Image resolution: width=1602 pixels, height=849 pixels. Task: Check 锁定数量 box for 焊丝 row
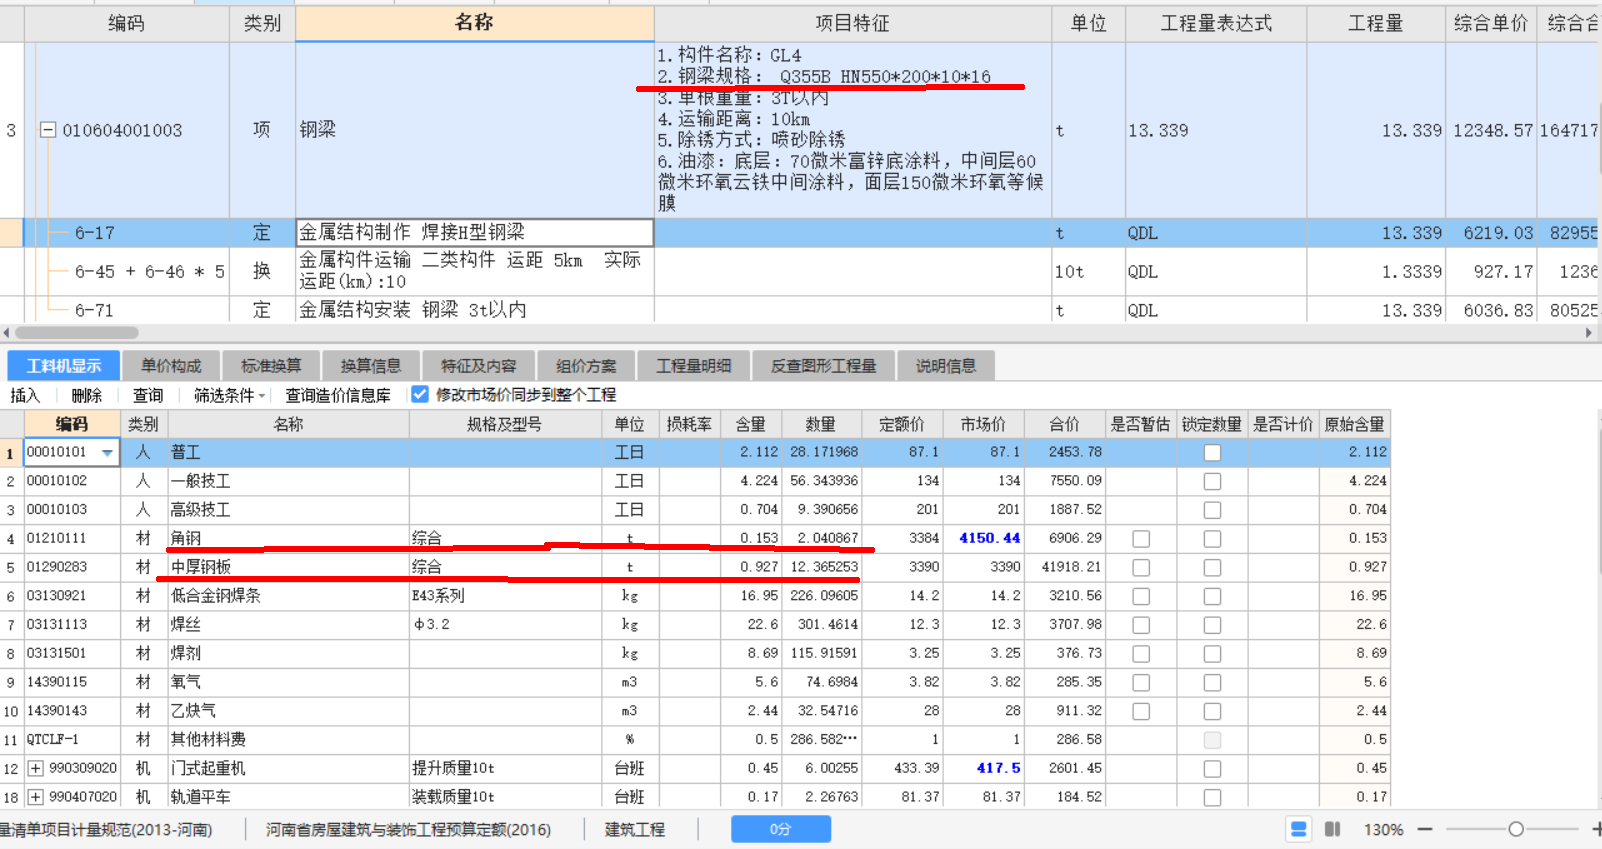click(x=1212, y=625)
